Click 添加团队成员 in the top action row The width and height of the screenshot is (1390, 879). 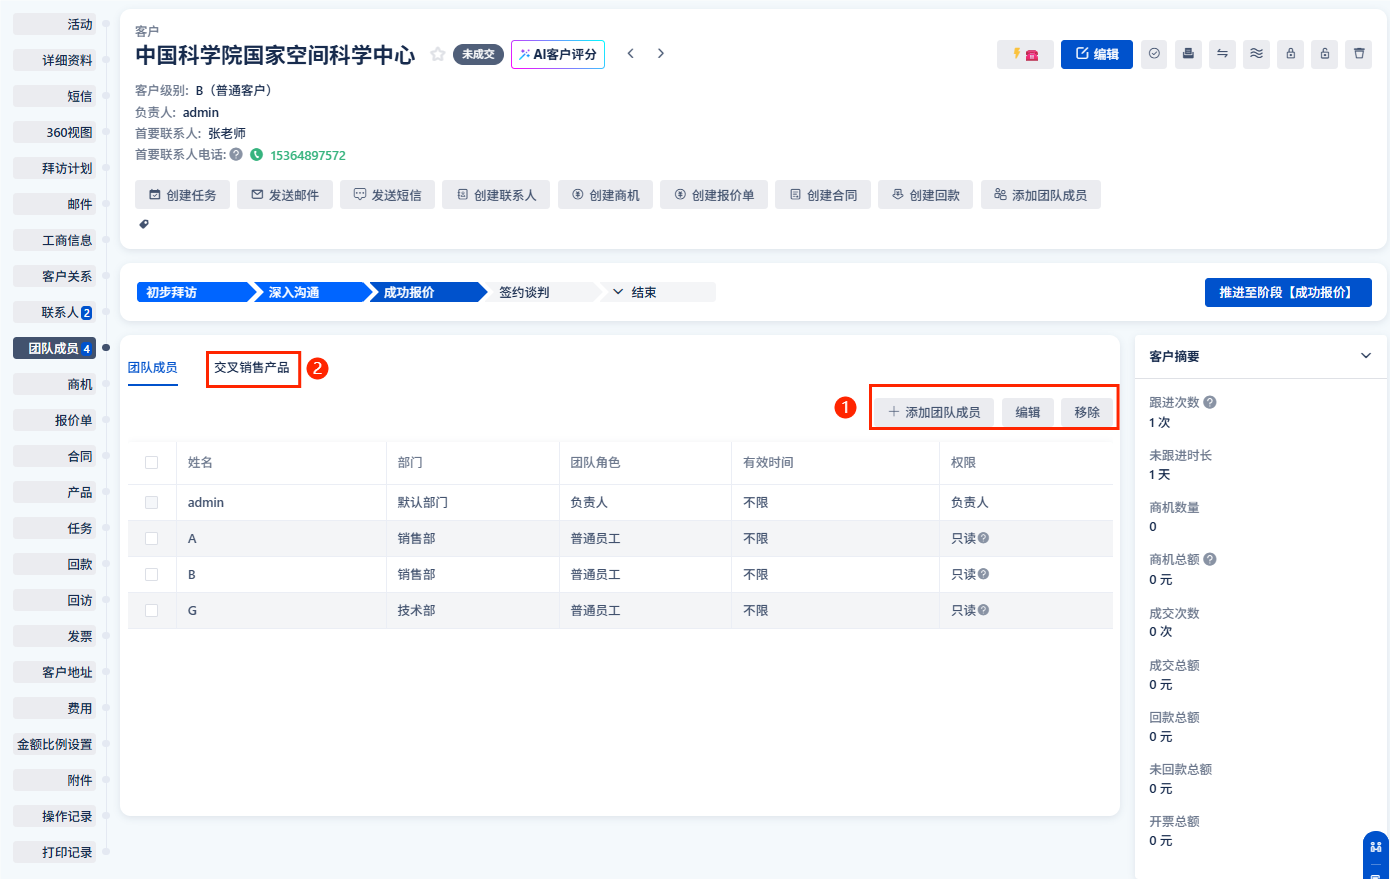(x=1041, y=195)
